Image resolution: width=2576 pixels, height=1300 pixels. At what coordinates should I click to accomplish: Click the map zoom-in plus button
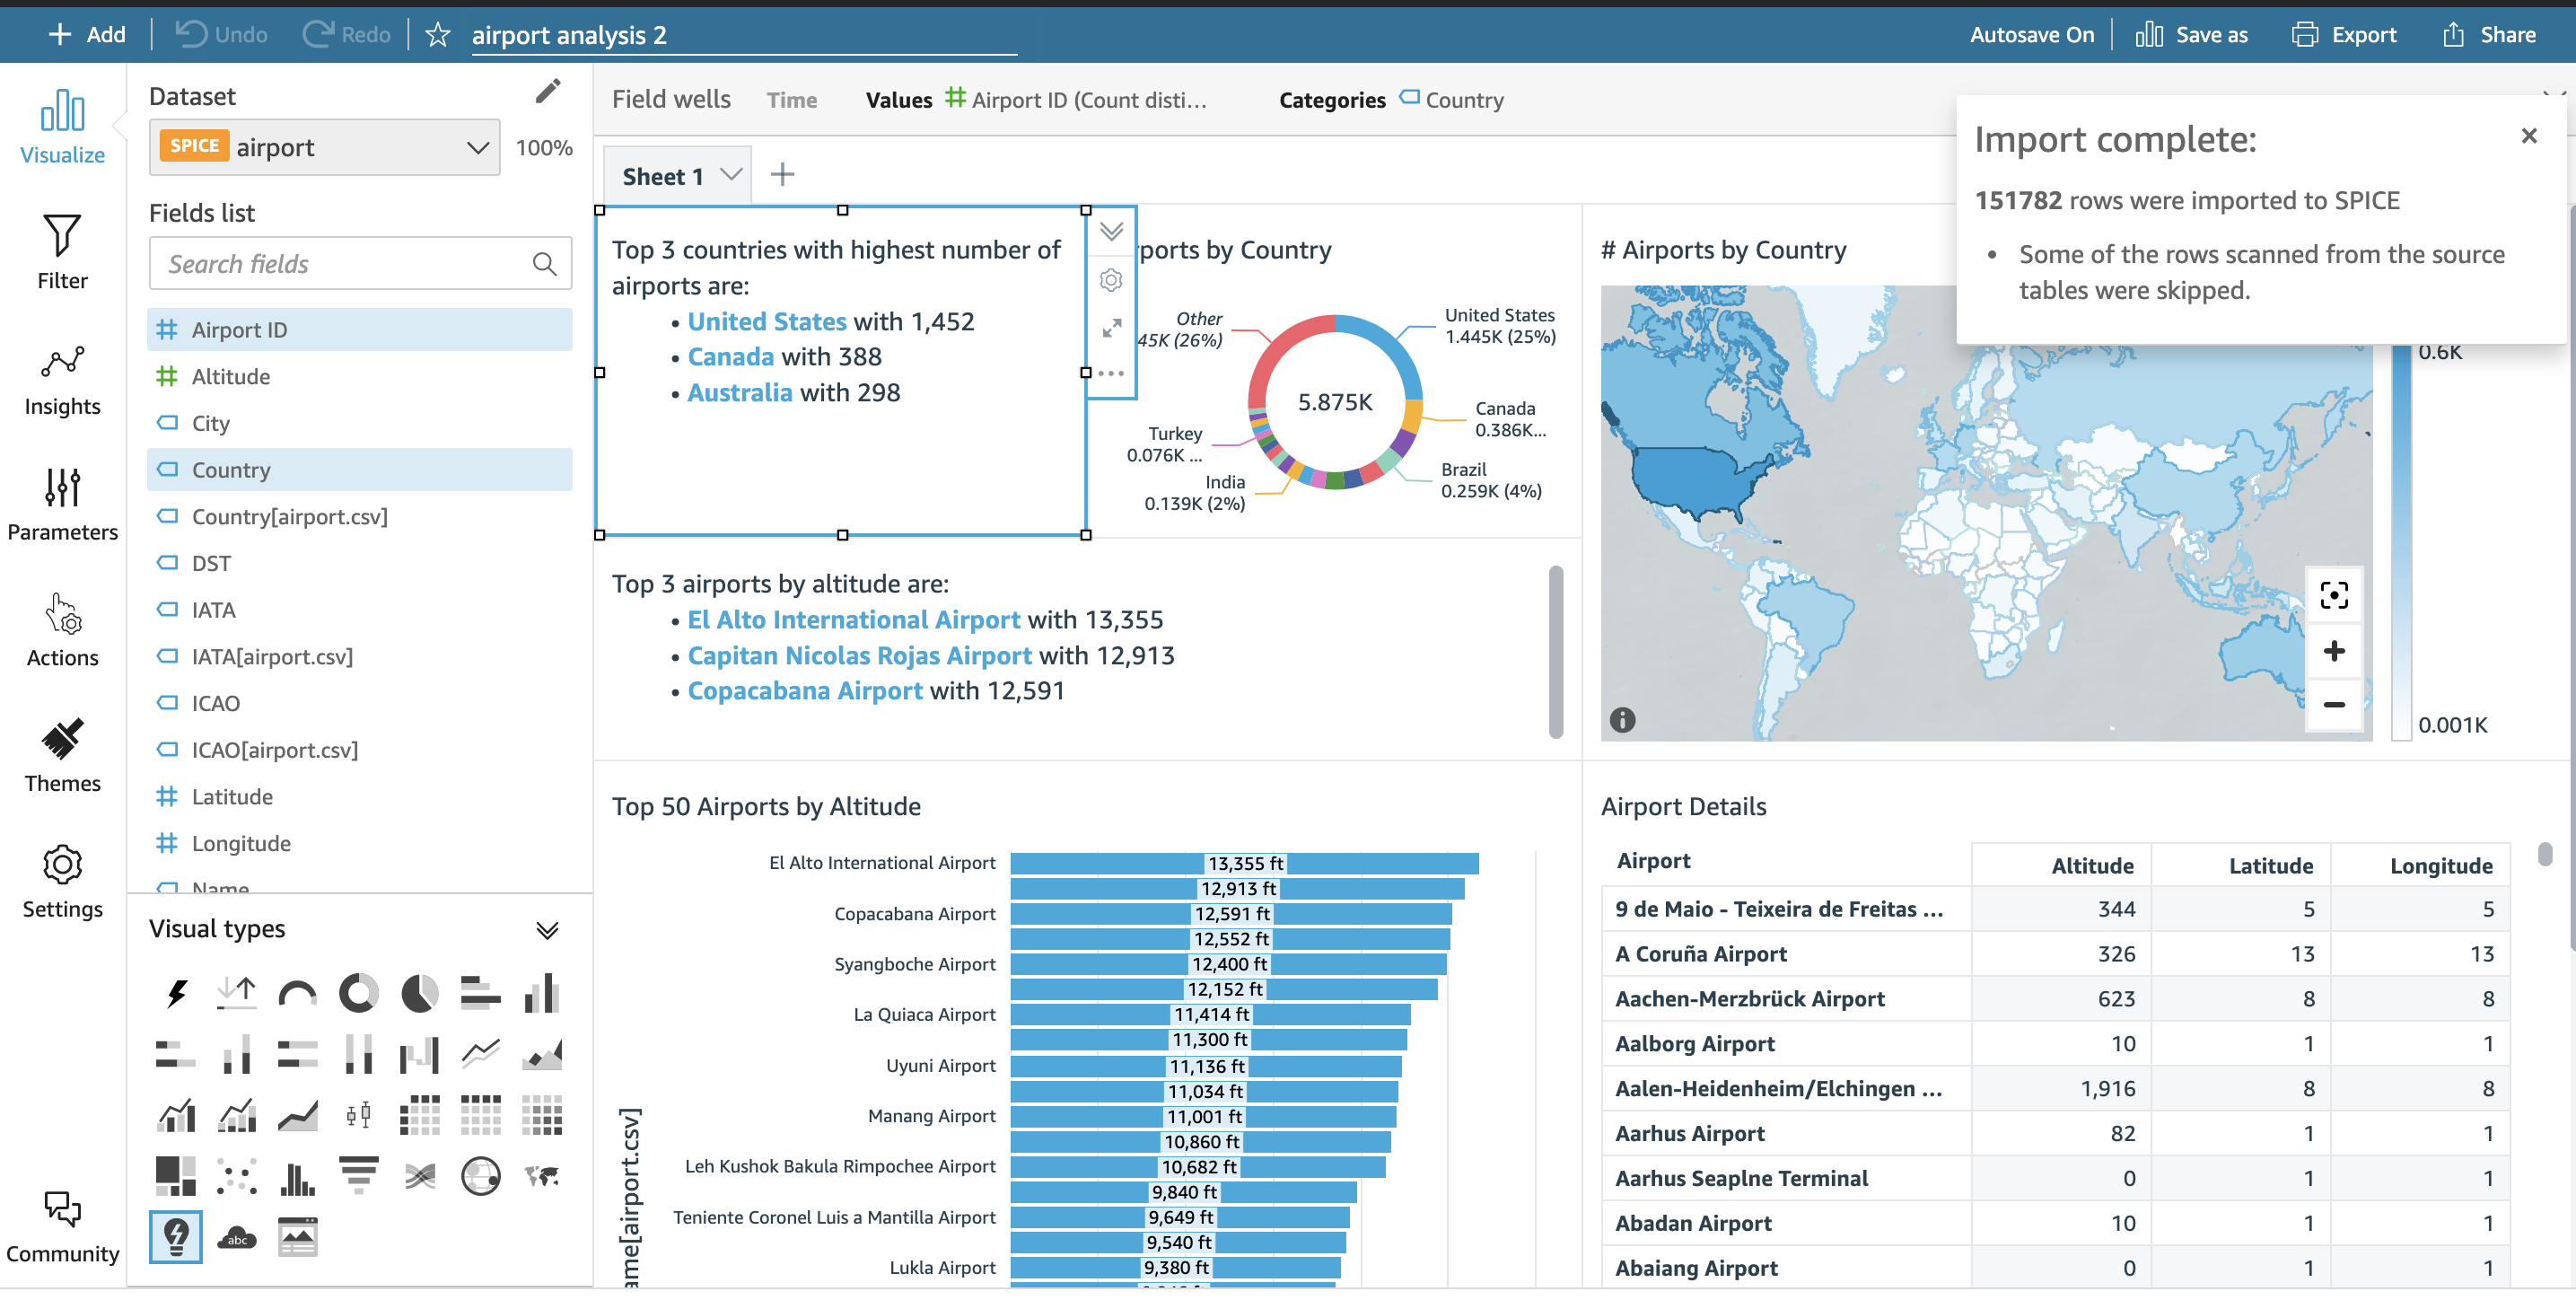coord(2333,651)
